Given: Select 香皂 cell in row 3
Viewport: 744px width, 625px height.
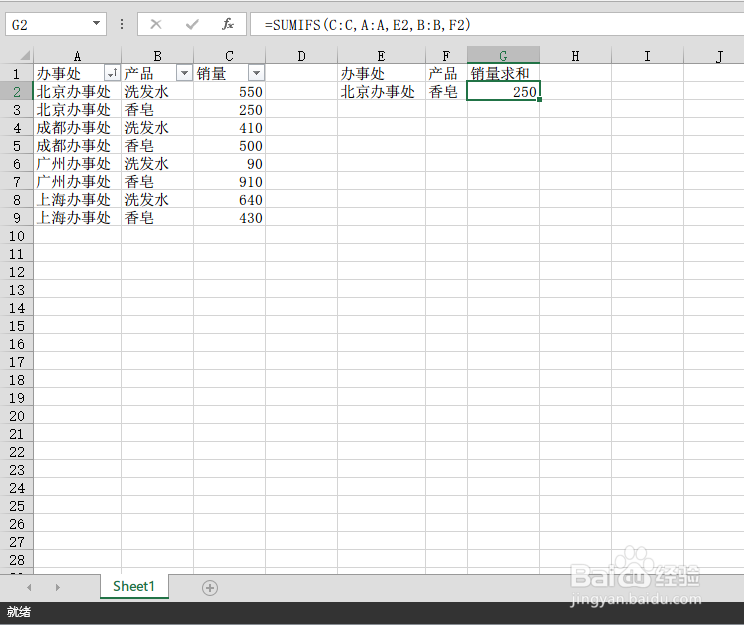Looking at the screenshot, I should [x=158, y=109].
